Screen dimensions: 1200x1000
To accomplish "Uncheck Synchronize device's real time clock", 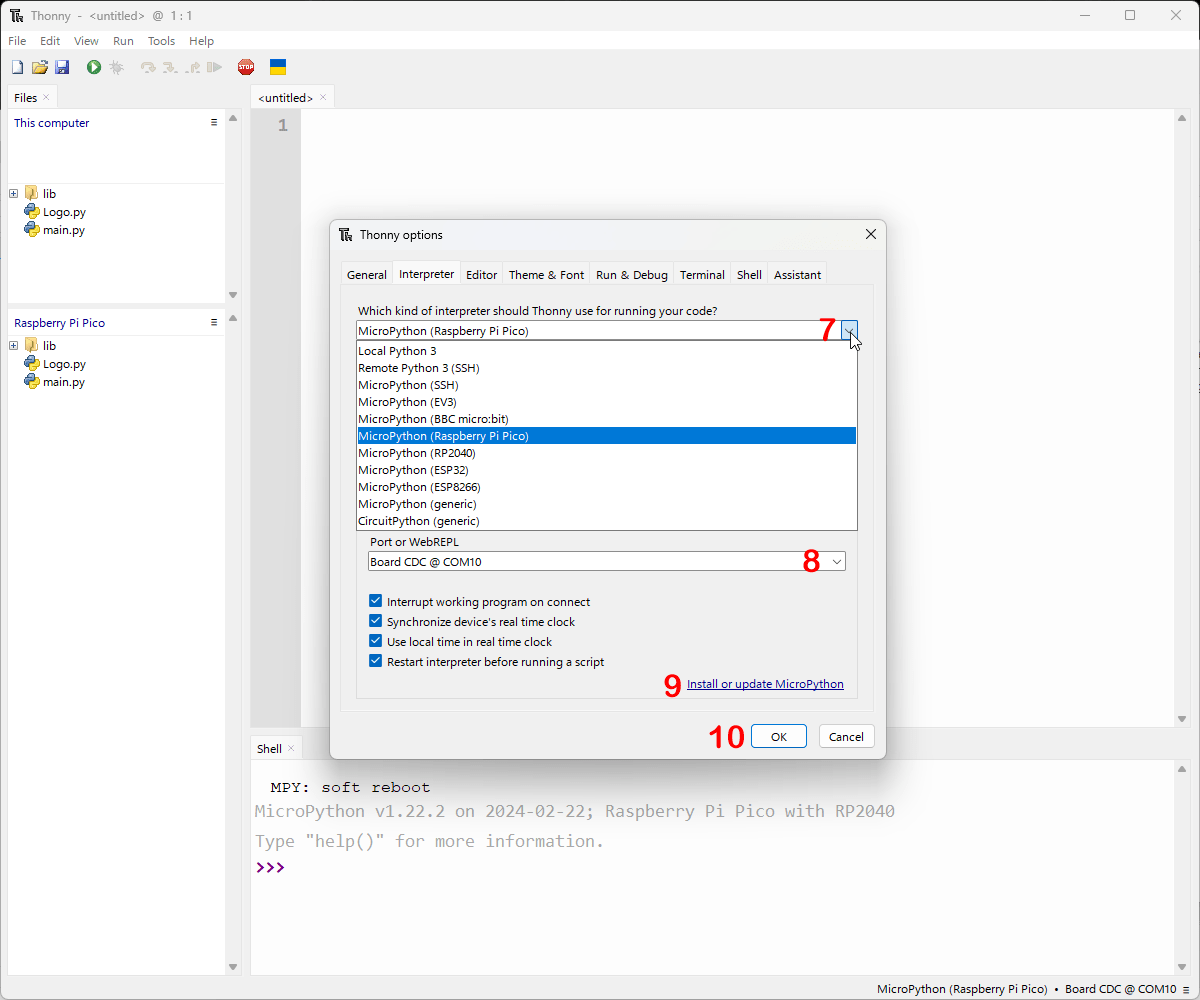I will [x=375, y=620].
